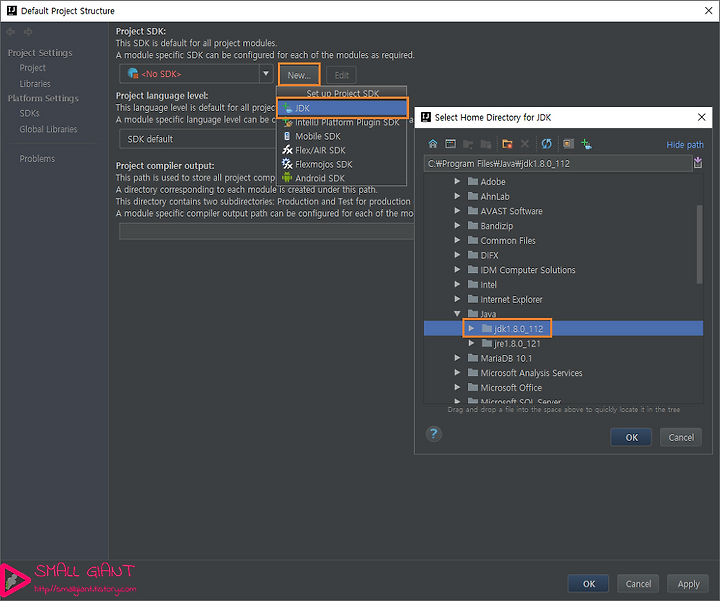The height and width of the screenshot is (601, 720).
Task: Expand the AhnLab folder
Action: pos(457,196)
